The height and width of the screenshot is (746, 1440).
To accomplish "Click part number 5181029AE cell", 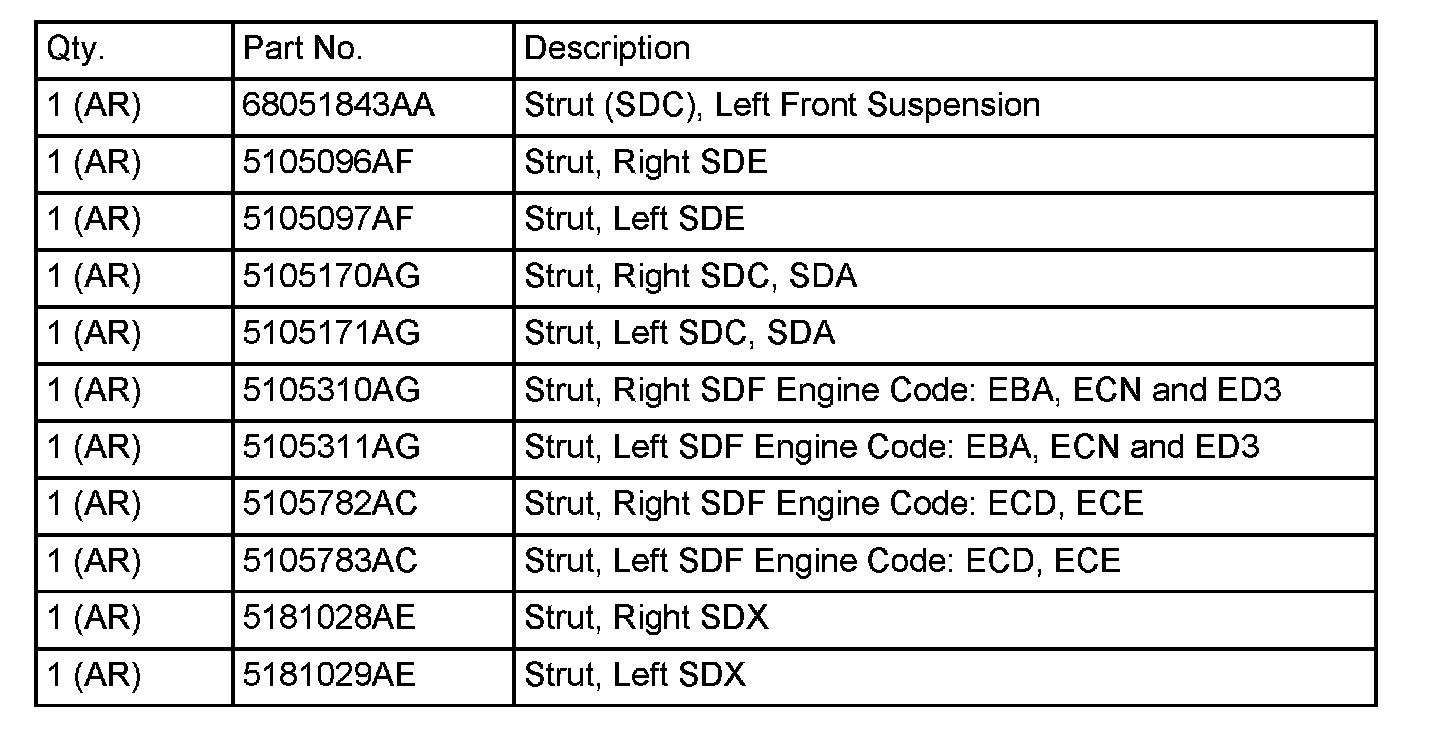I will (x=329, y=675).
